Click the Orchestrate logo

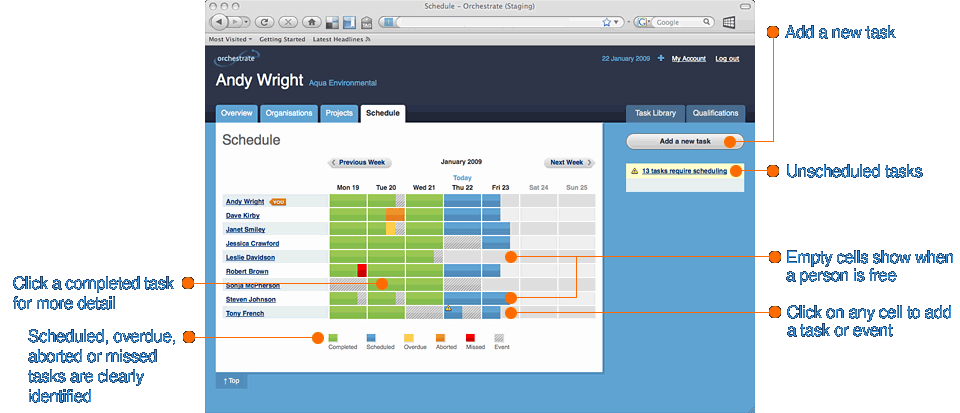[x=238, y=58]
